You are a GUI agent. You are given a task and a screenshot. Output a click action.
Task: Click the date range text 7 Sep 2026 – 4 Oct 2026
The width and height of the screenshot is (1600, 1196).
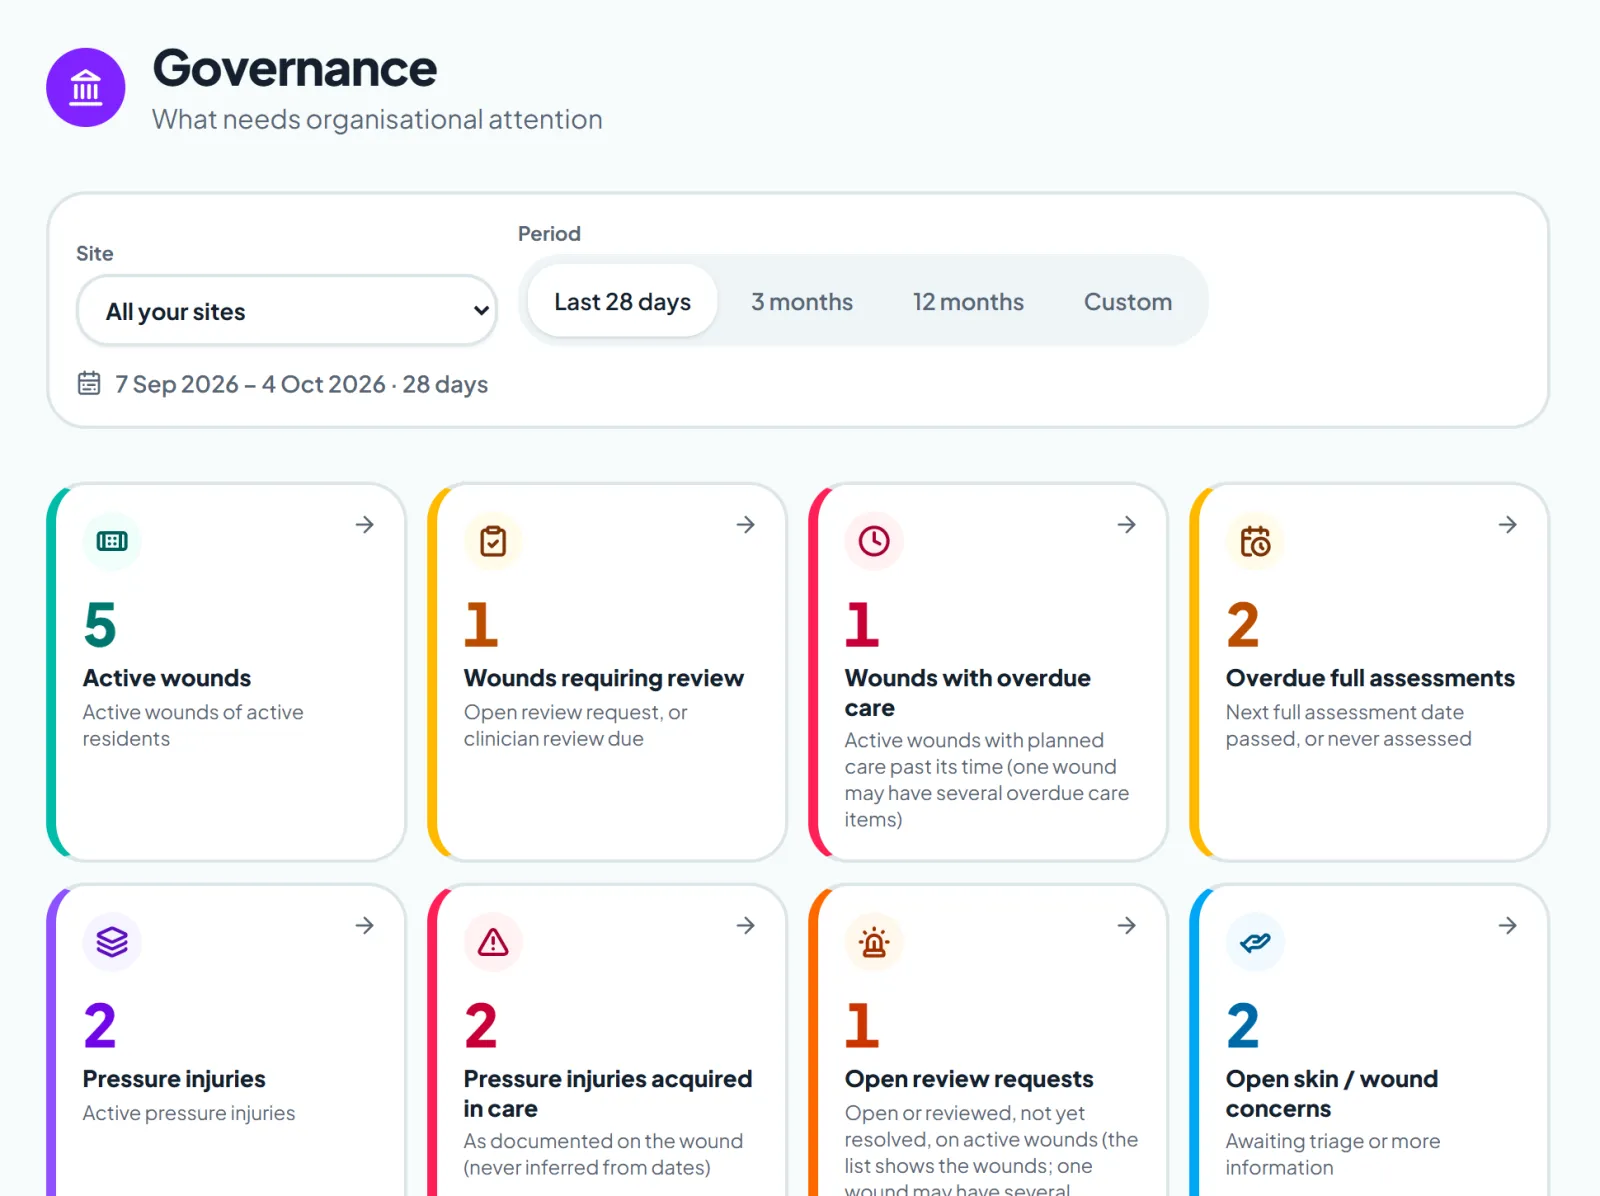[250, 384]
